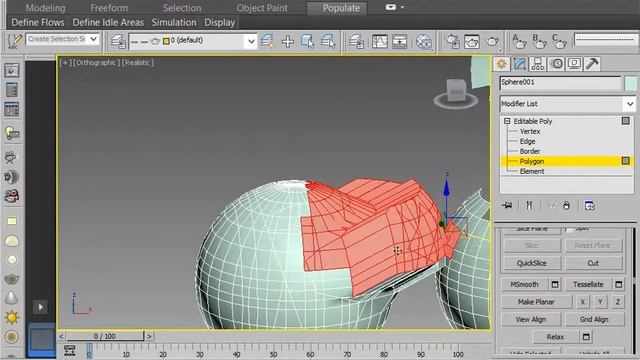This screenshot has height=360, width=640.
Task: Open the Manage Layers dialog icon
Action: 118,41
